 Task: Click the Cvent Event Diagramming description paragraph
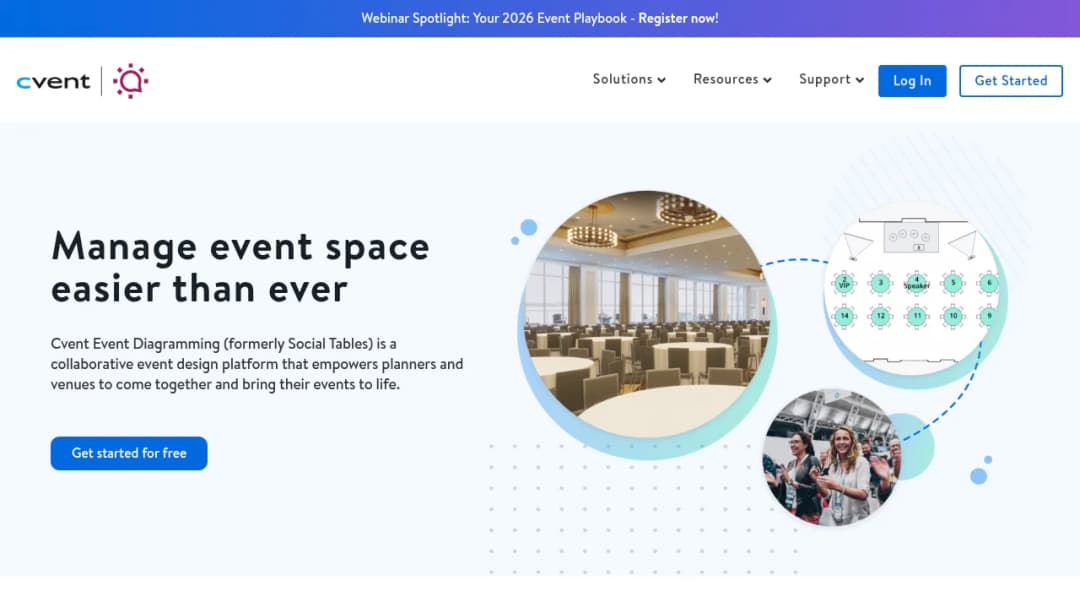point(257,364)
